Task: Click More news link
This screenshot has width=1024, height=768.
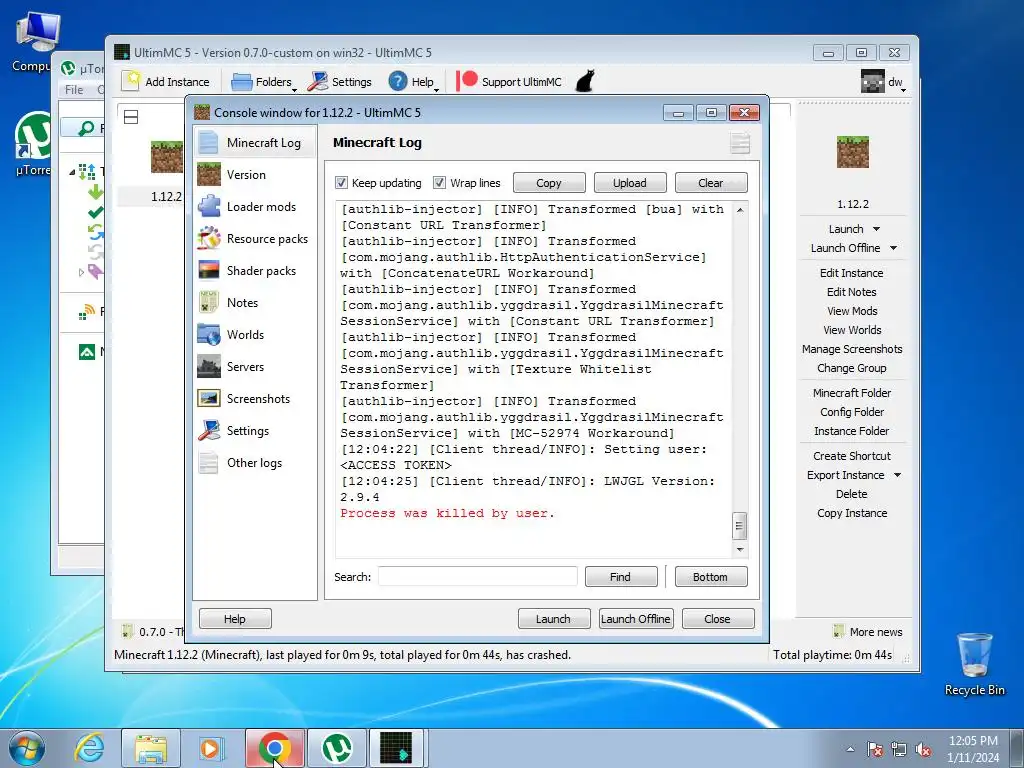Action: tap(868, 632)
